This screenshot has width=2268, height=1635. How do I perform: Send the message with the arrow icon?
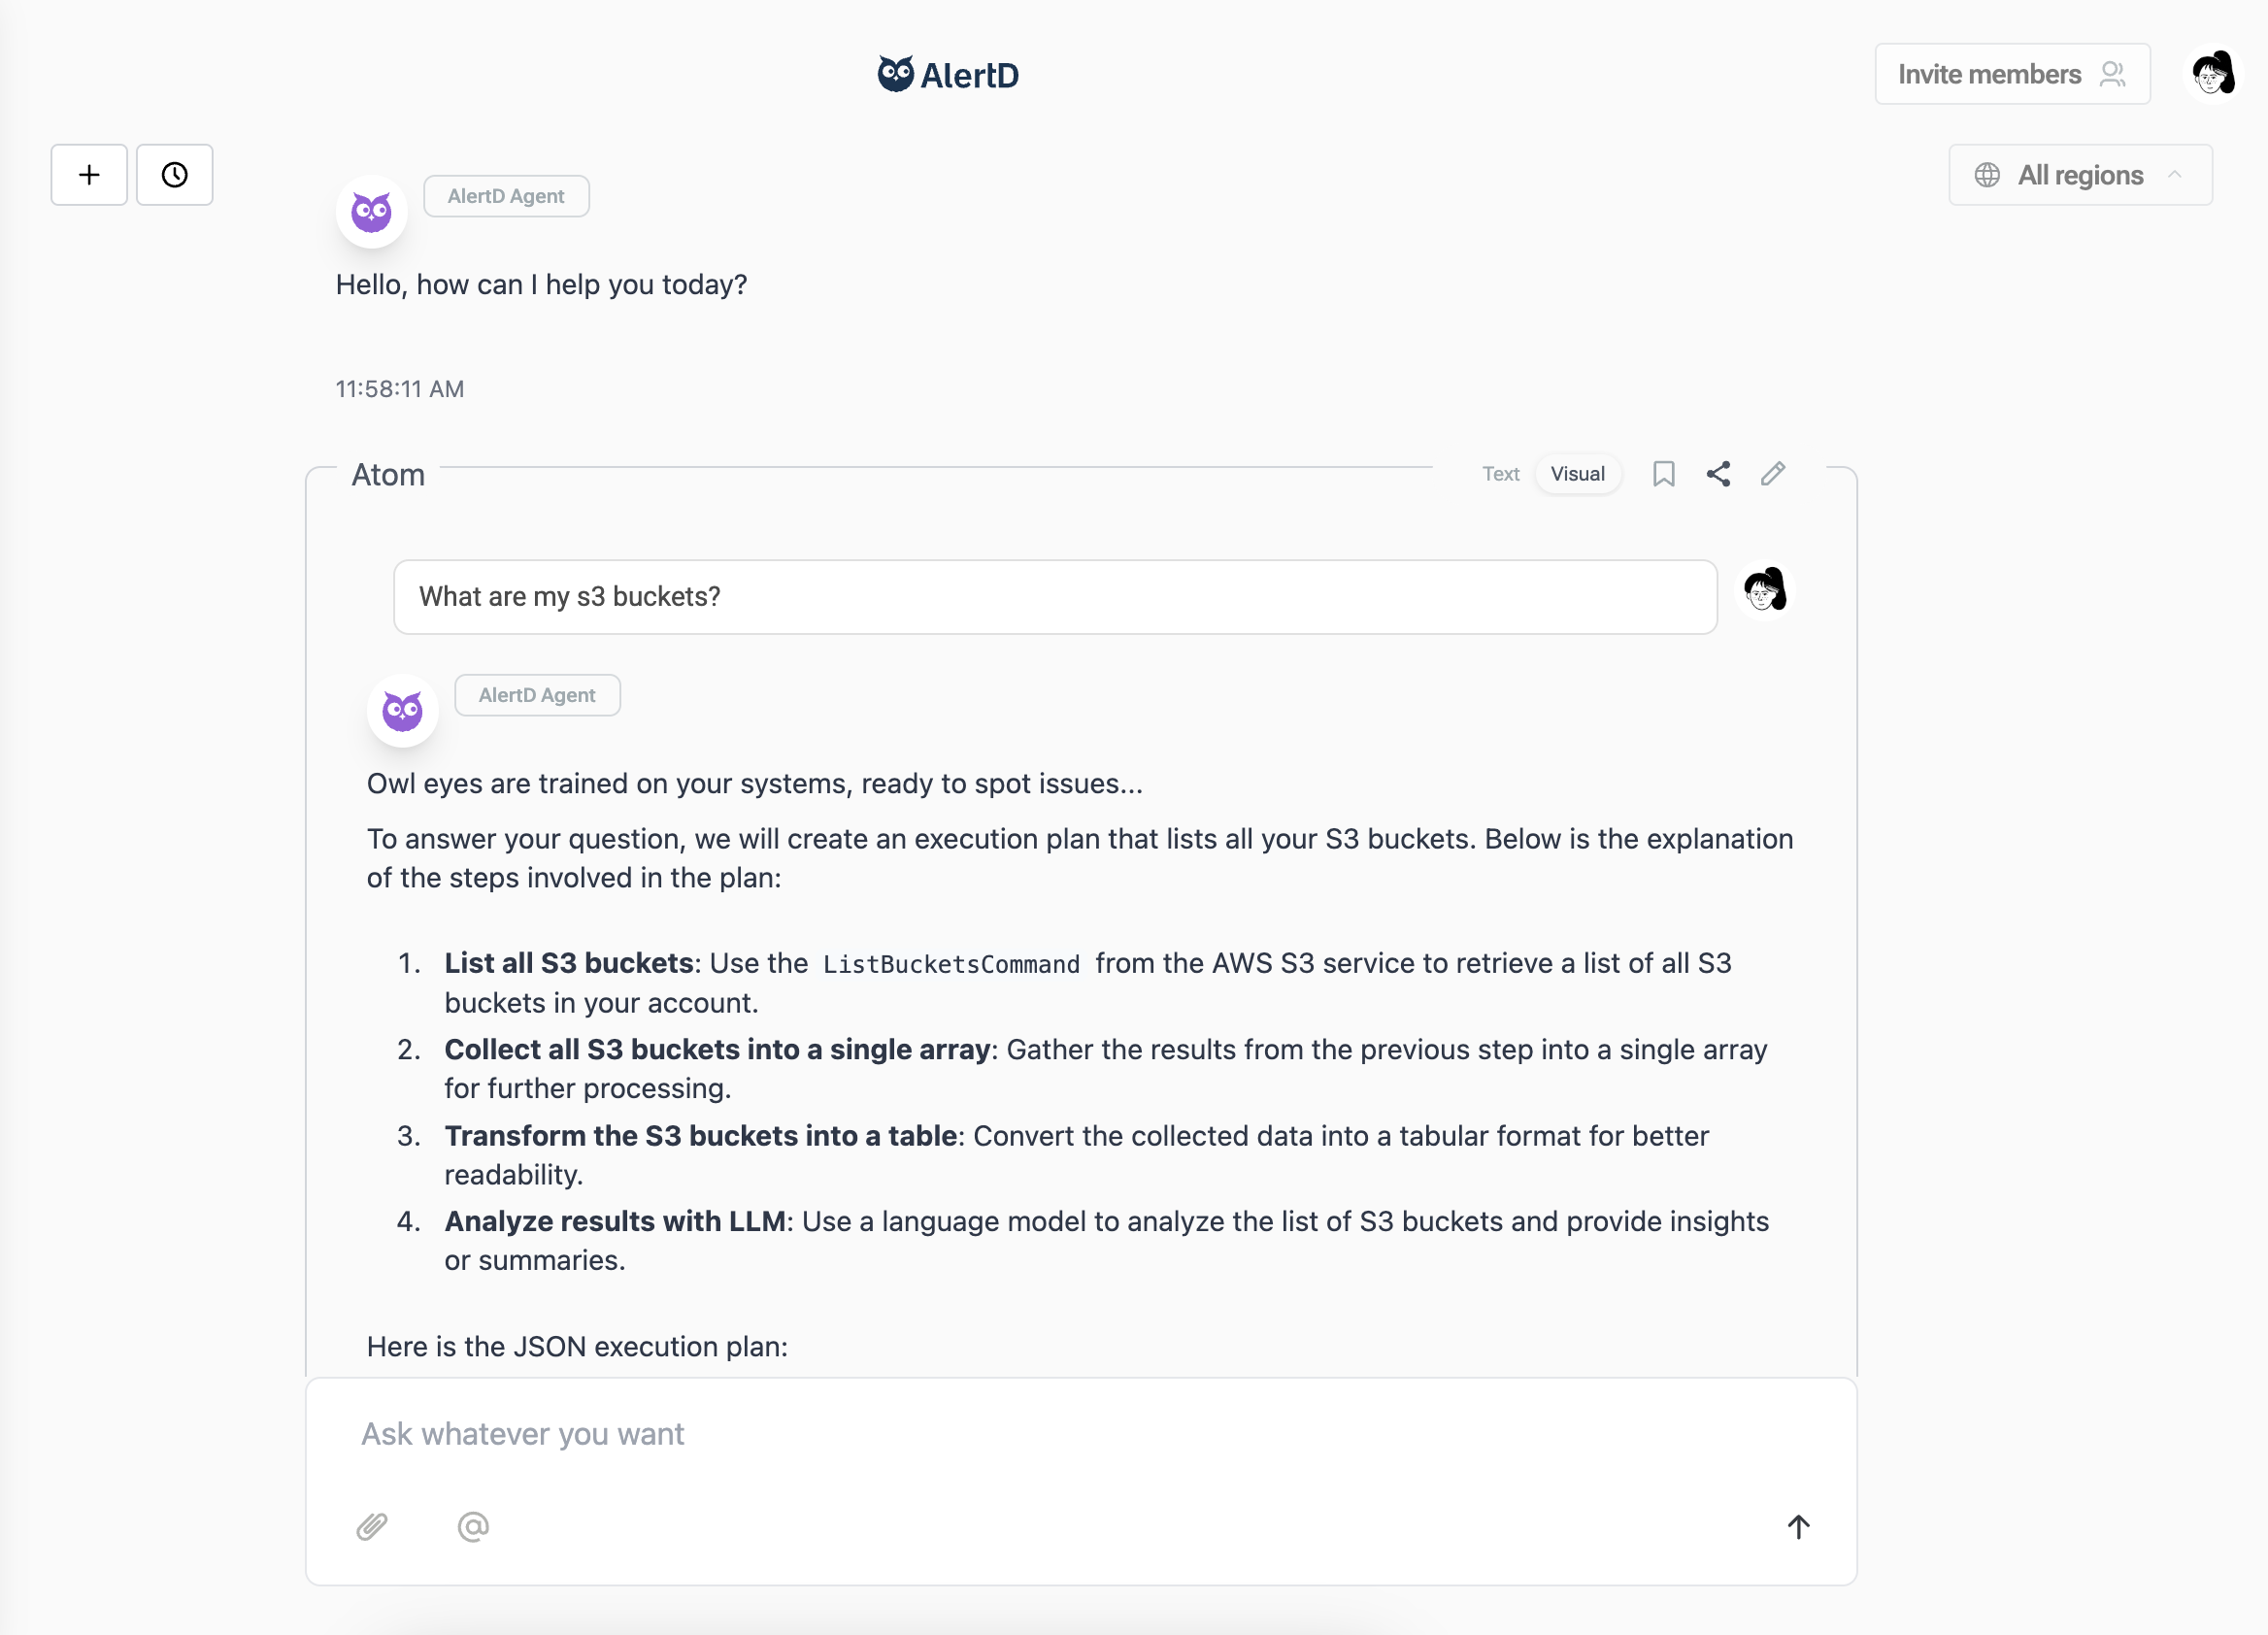click(x=1797, y=1526)
